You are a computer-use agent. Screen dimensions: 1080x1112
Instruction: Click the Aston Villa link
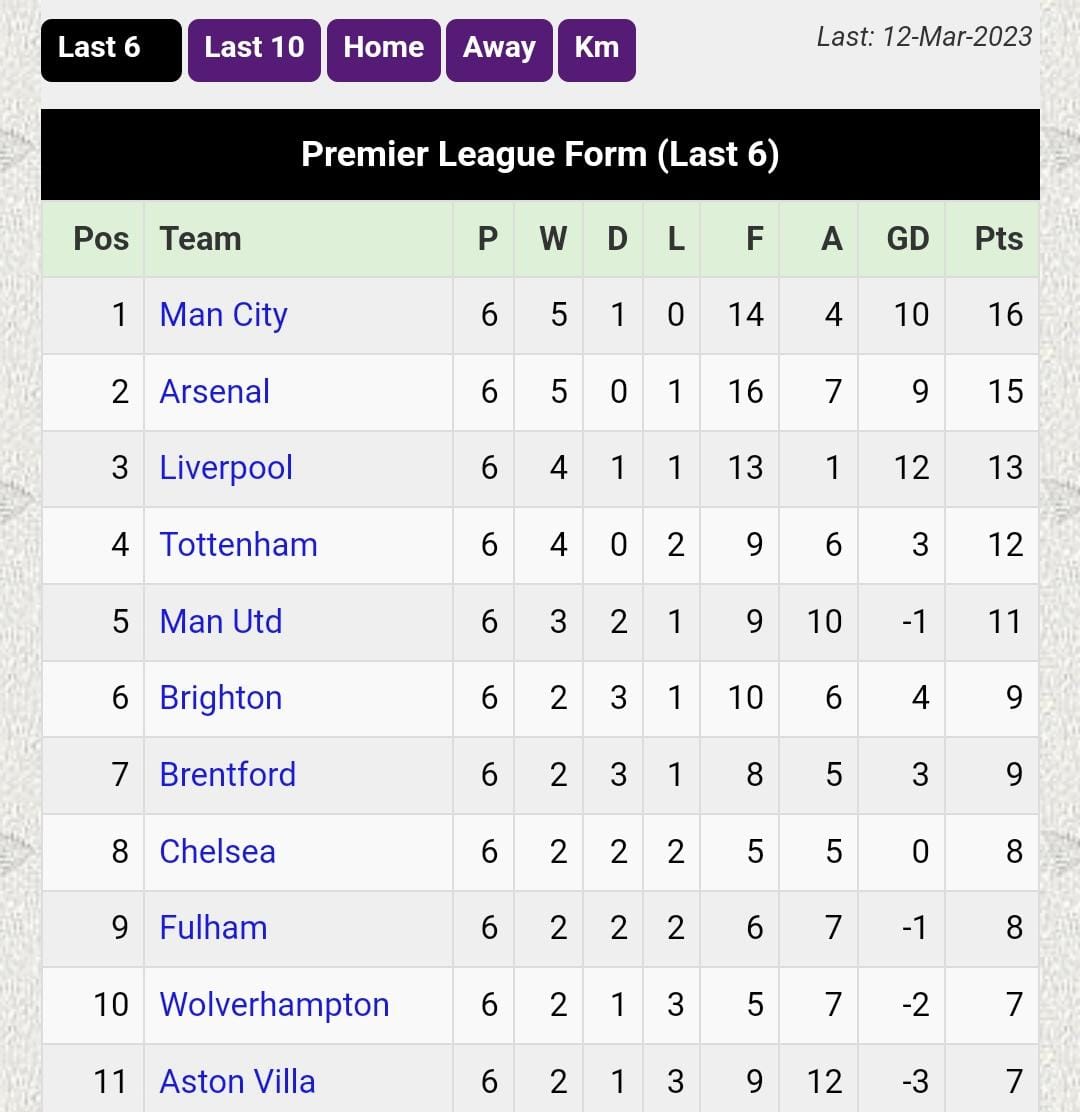tap(238, 1082)
